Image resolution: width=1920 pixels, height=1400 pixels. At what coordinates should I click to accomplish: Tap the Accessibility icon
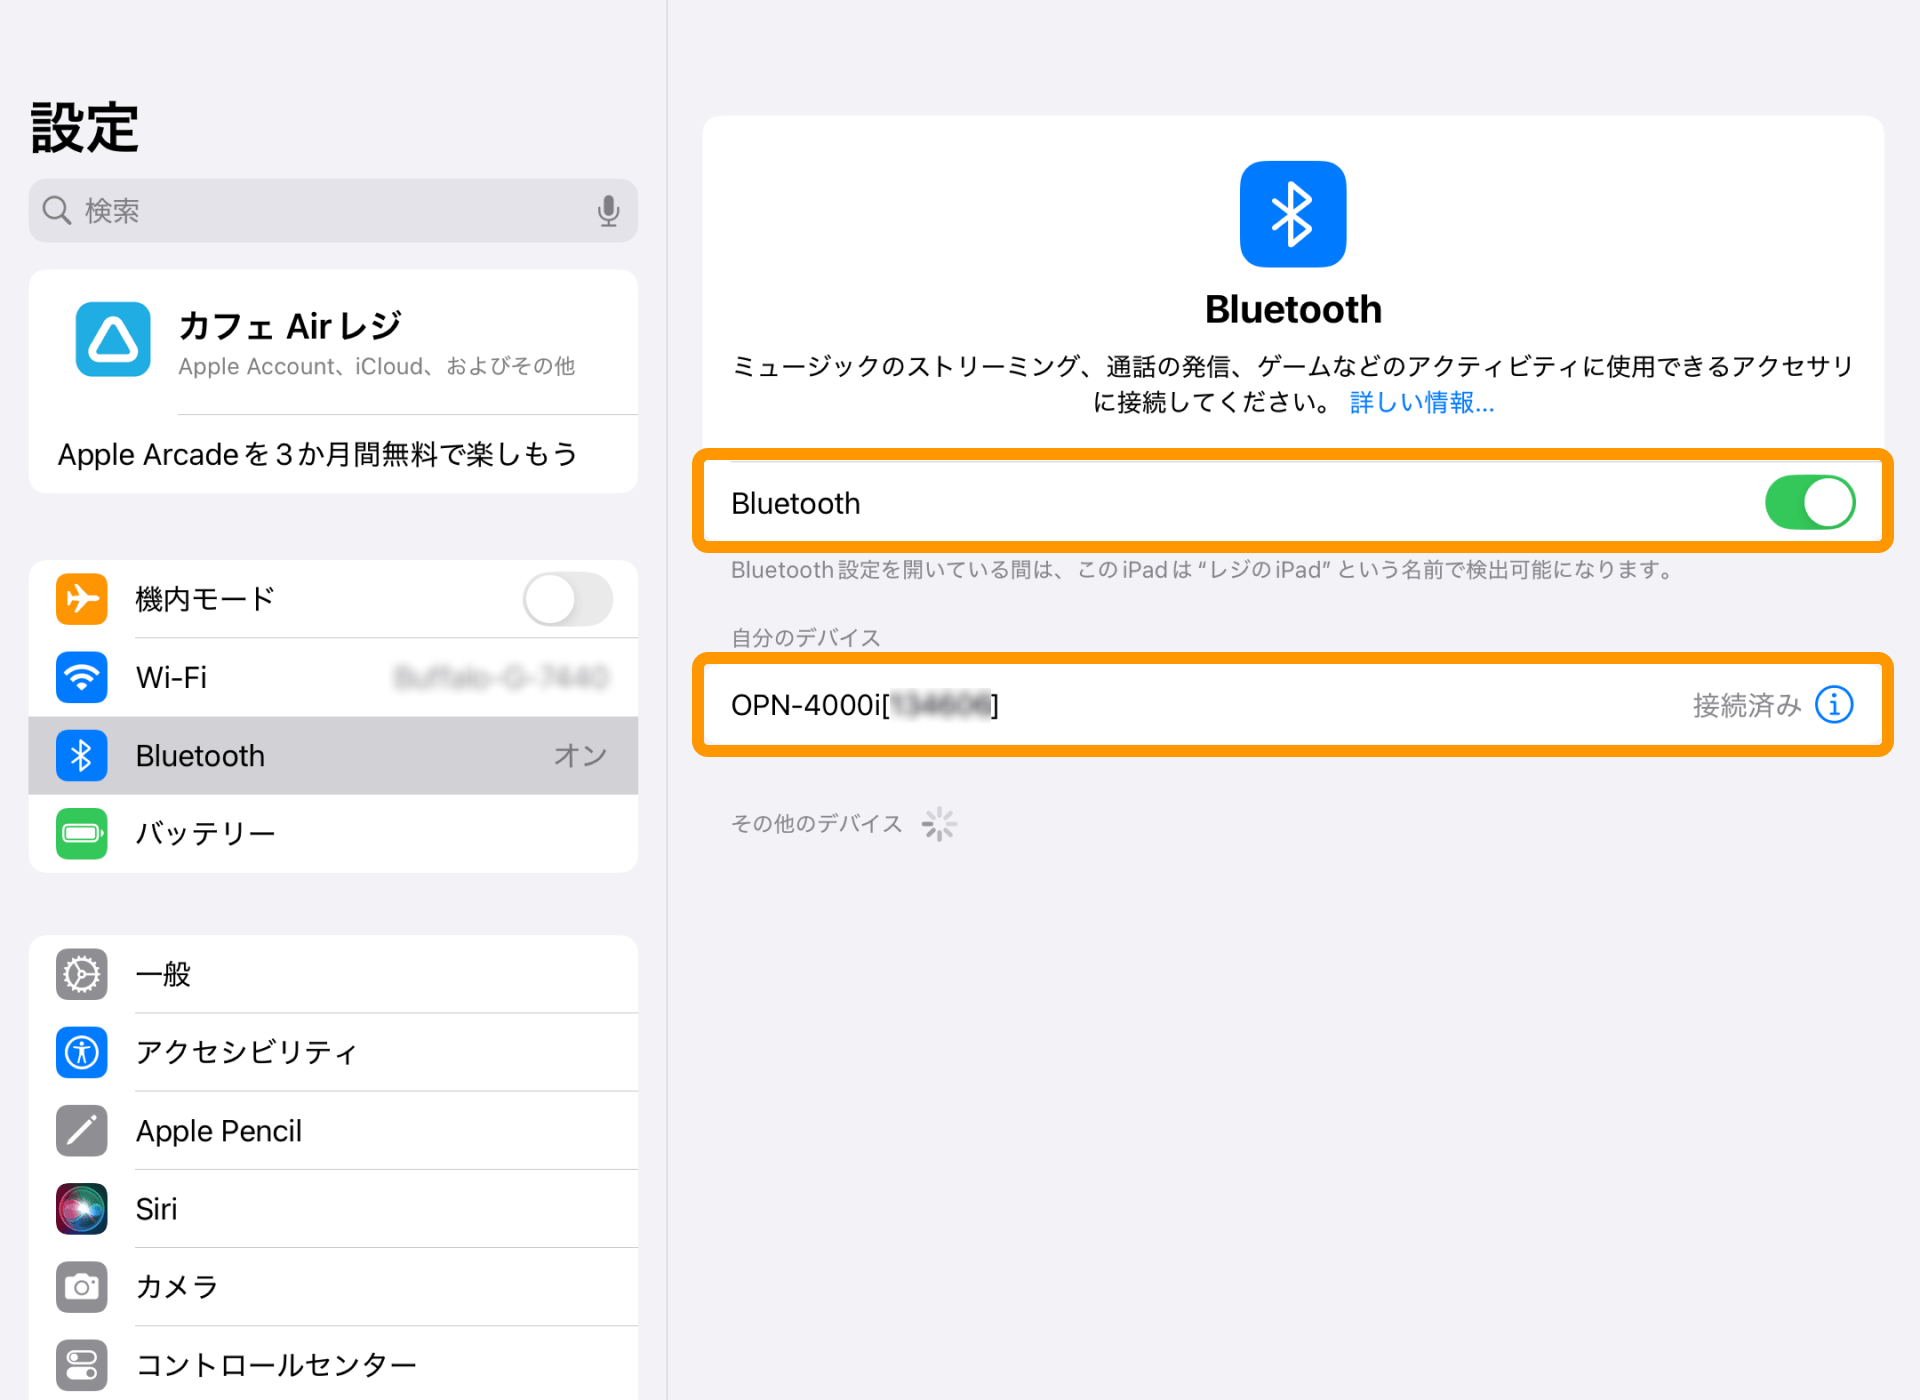[x=82, y=1052]
